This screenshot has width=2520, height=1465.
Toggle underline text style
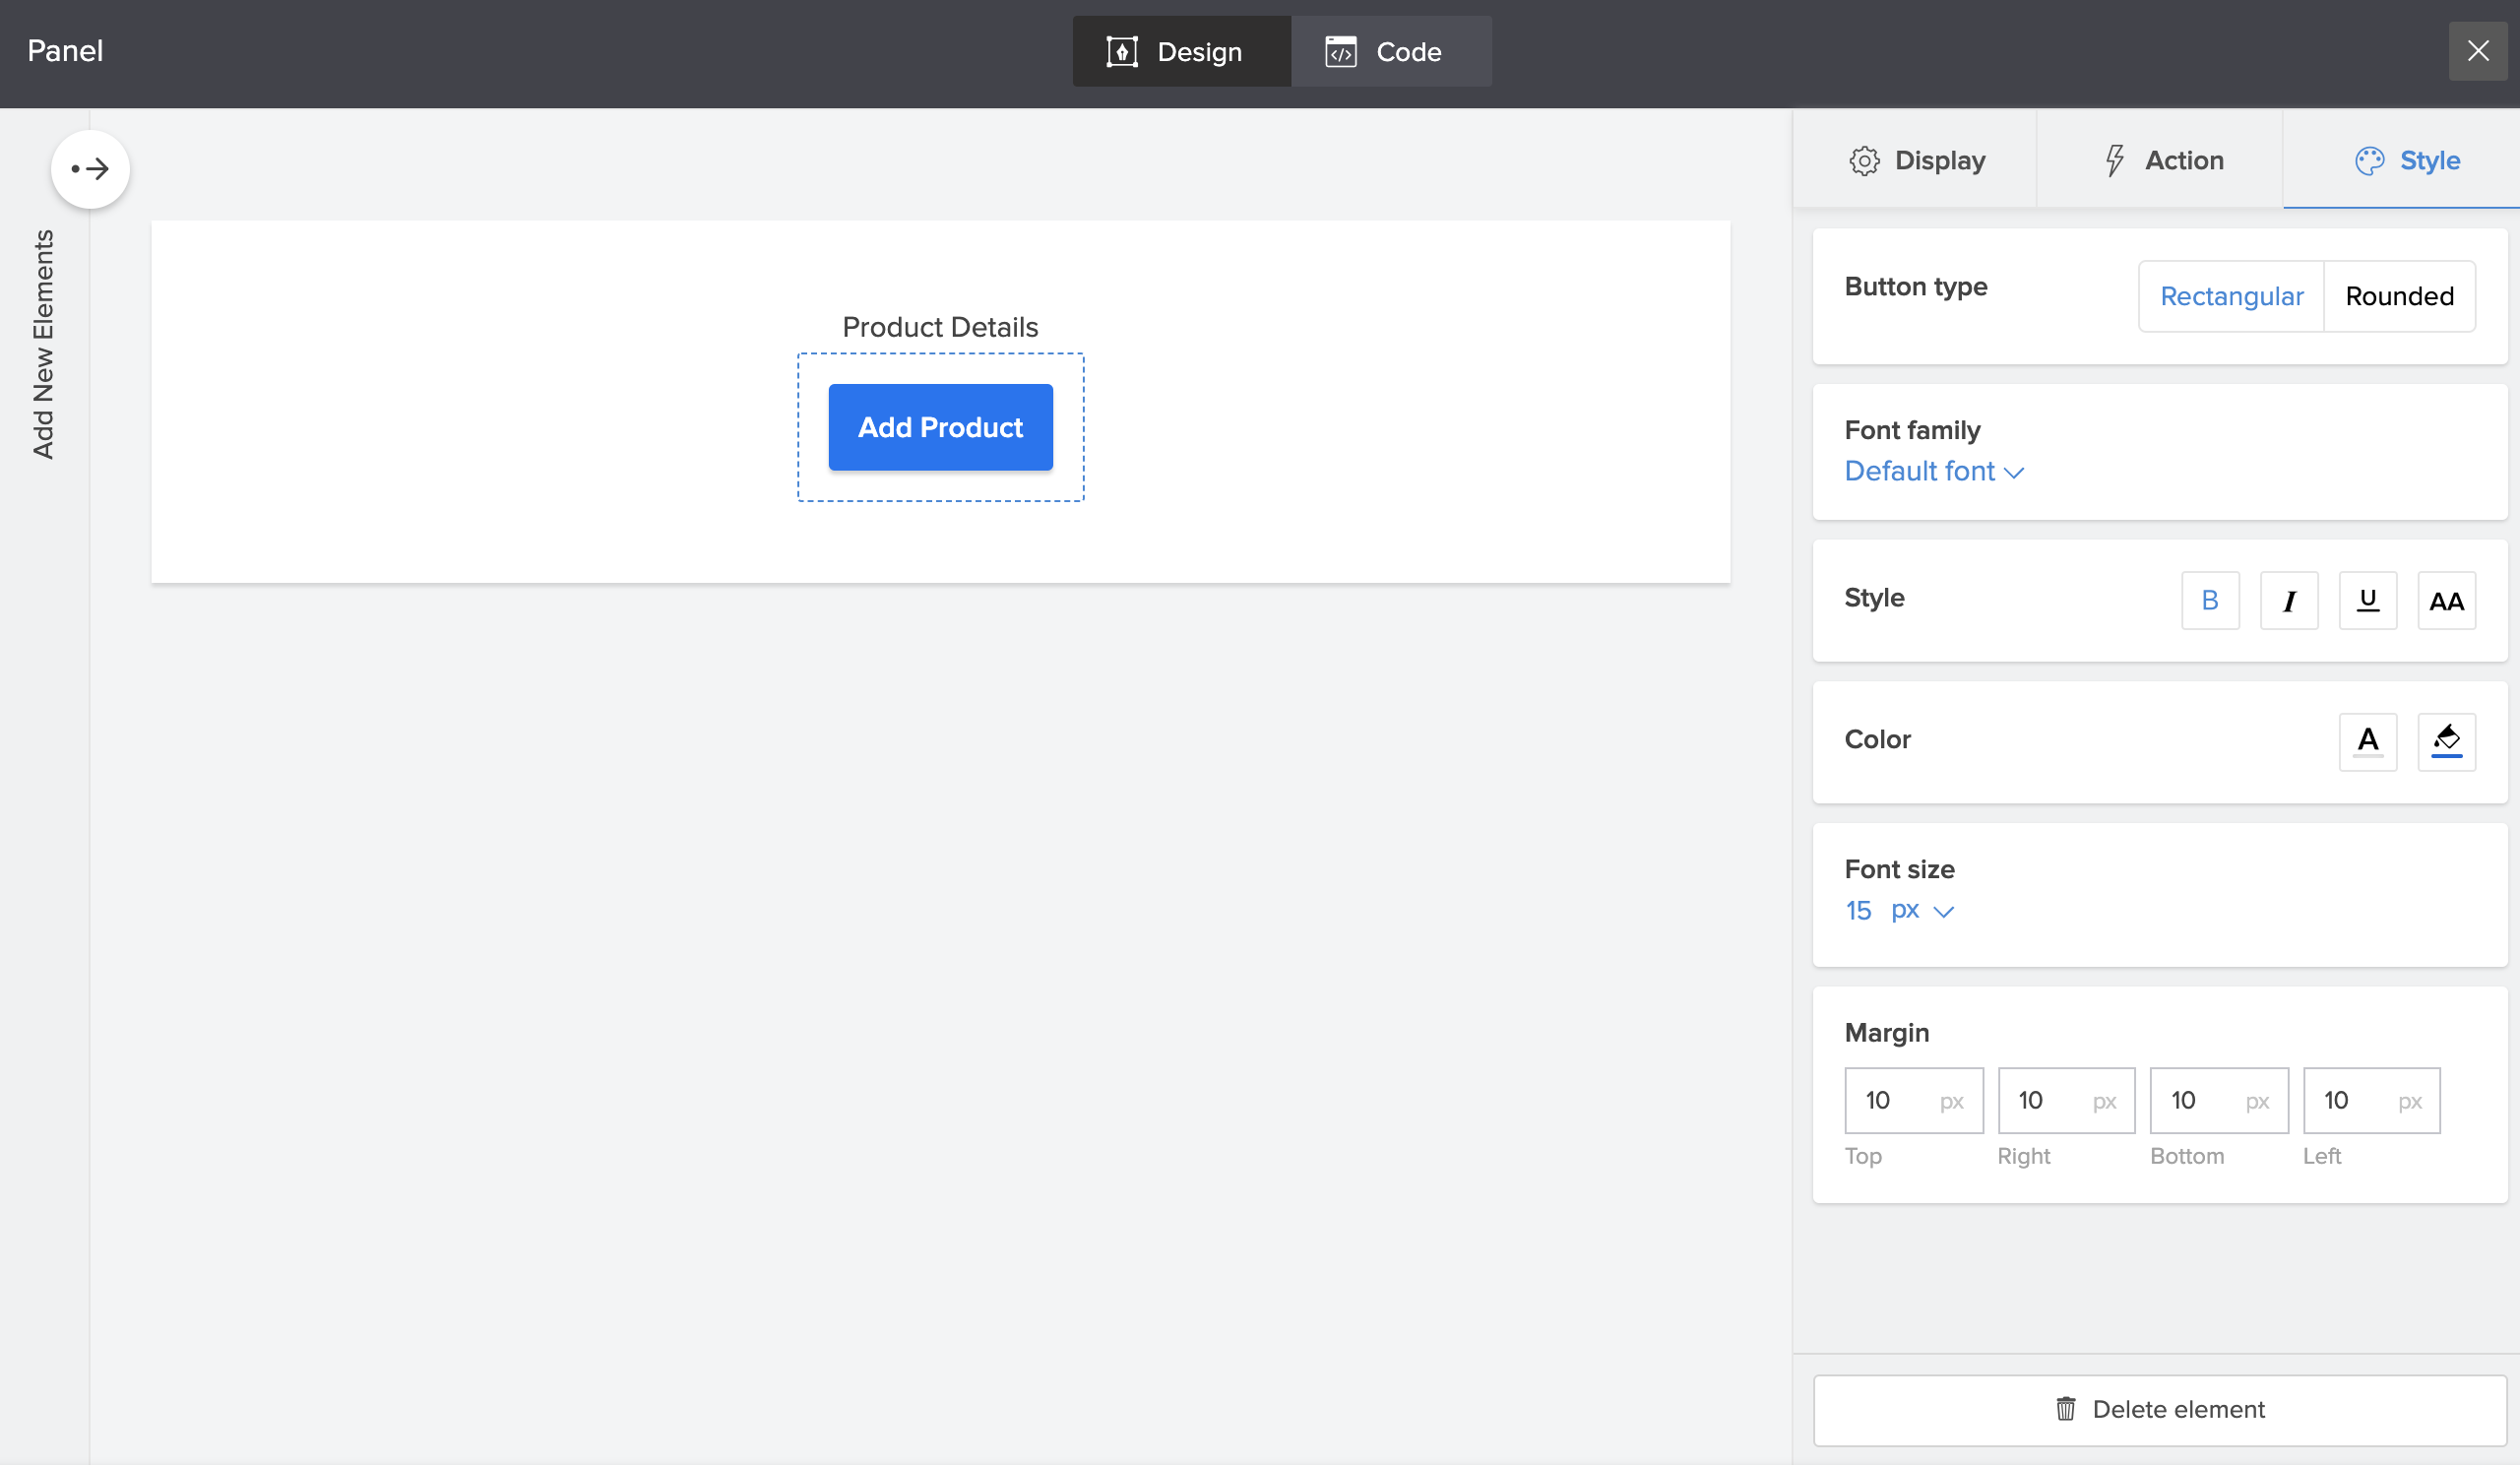pyautogui.click(x=2367, y=600)
